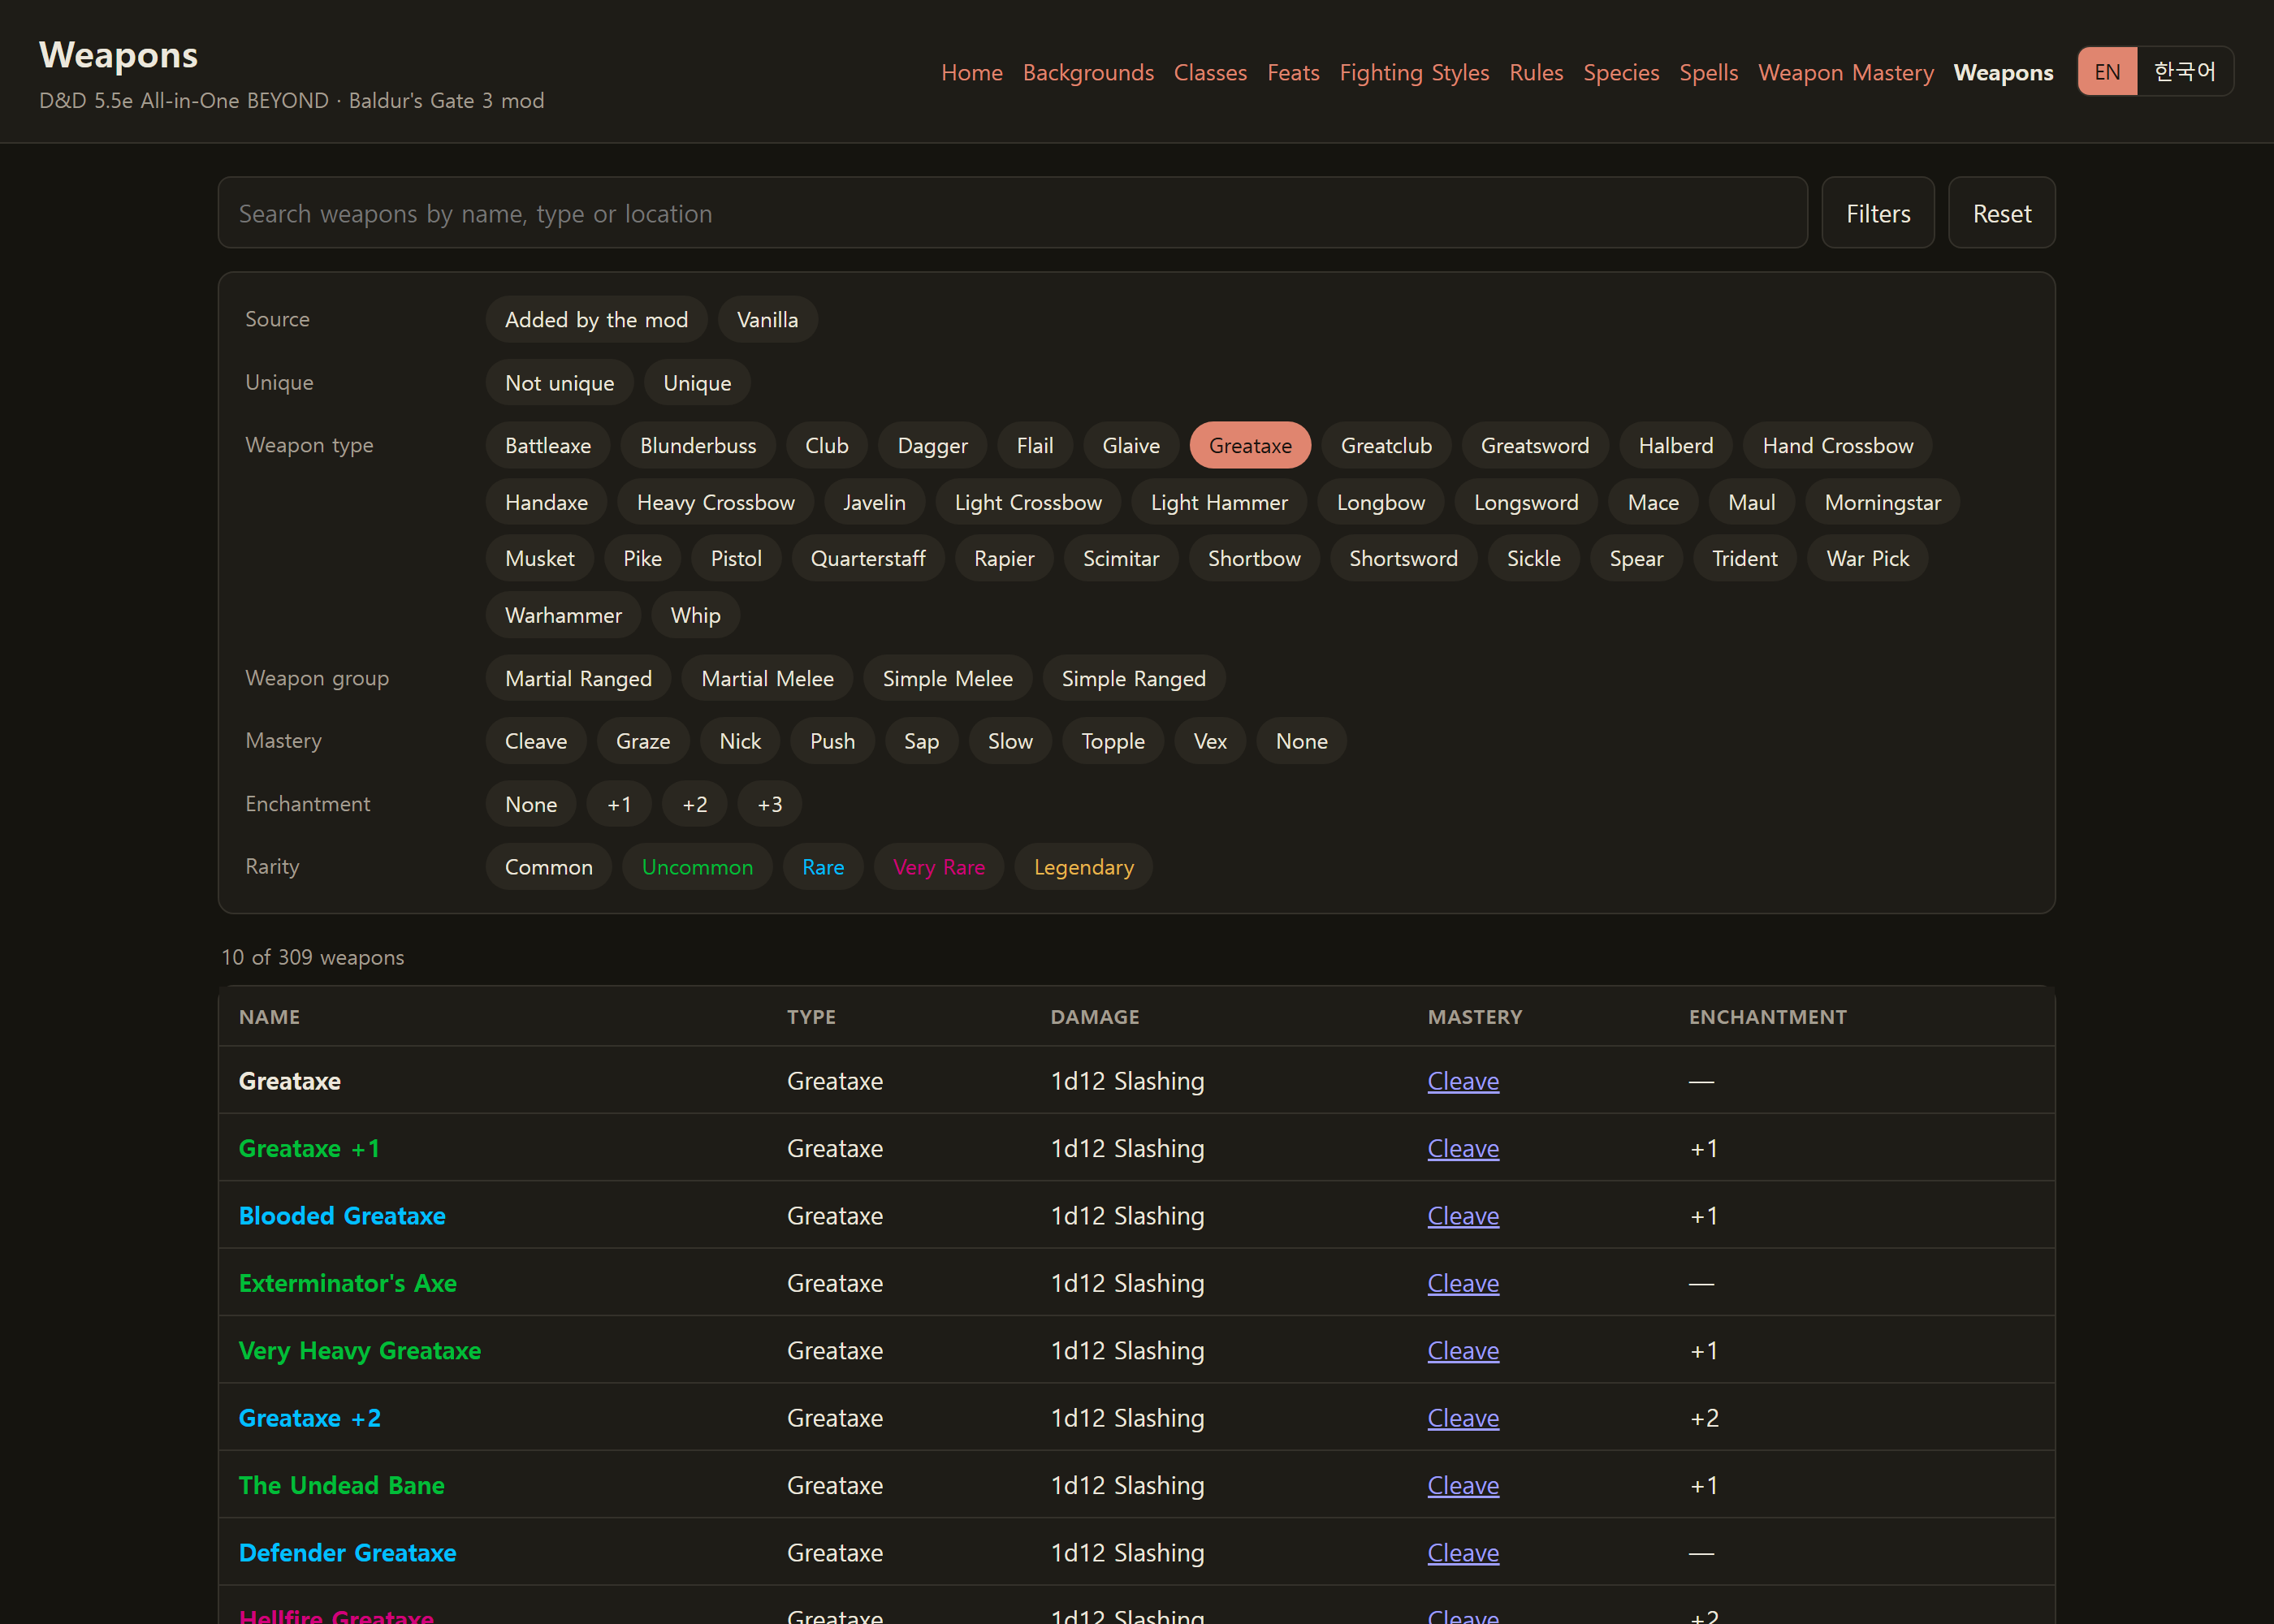Screen dimensions: 2274x1624
Task: Reset all weapon filters
Action: coord(2001,213)
